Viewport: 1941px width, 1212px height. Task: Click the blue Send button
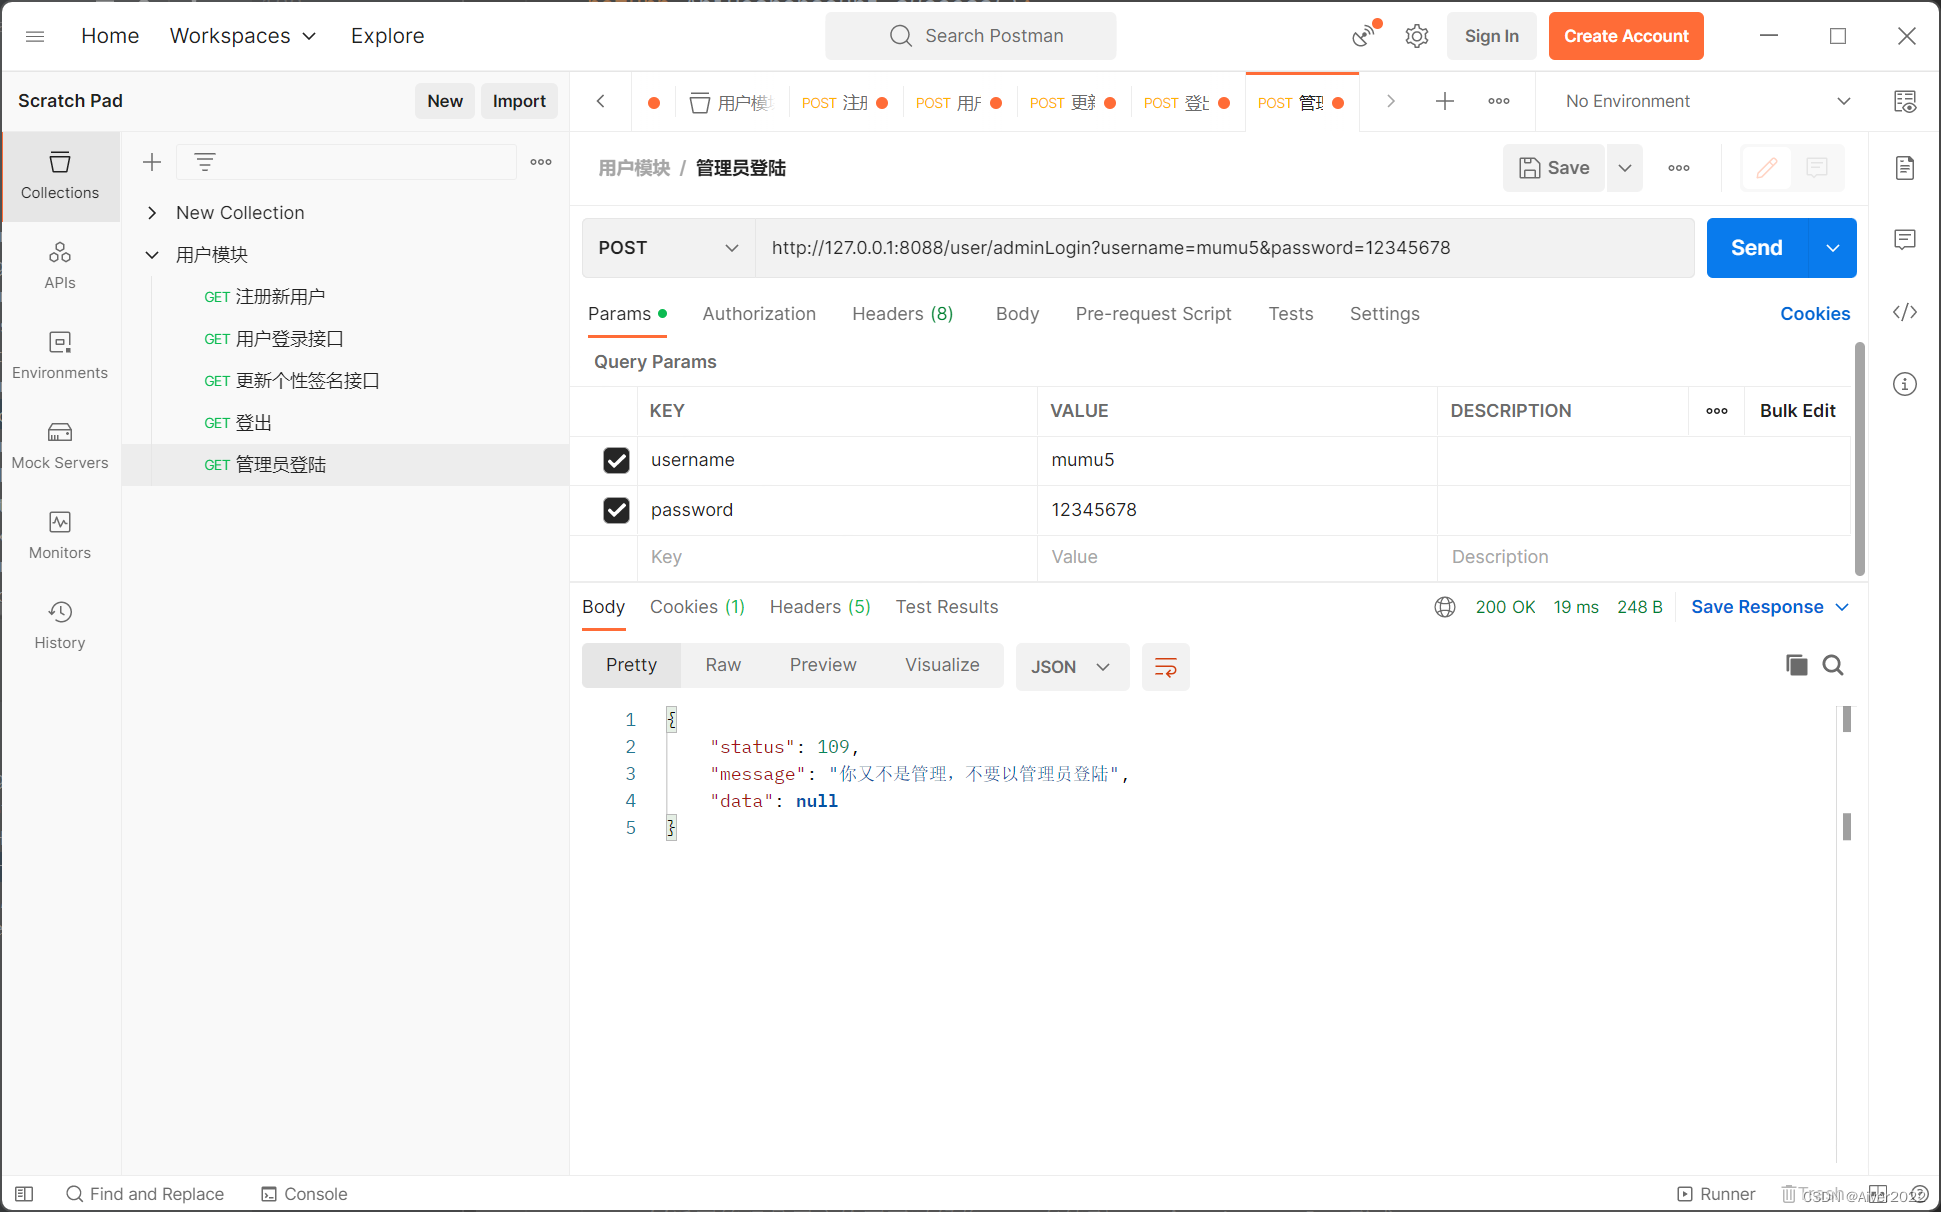click(1756, 248)
